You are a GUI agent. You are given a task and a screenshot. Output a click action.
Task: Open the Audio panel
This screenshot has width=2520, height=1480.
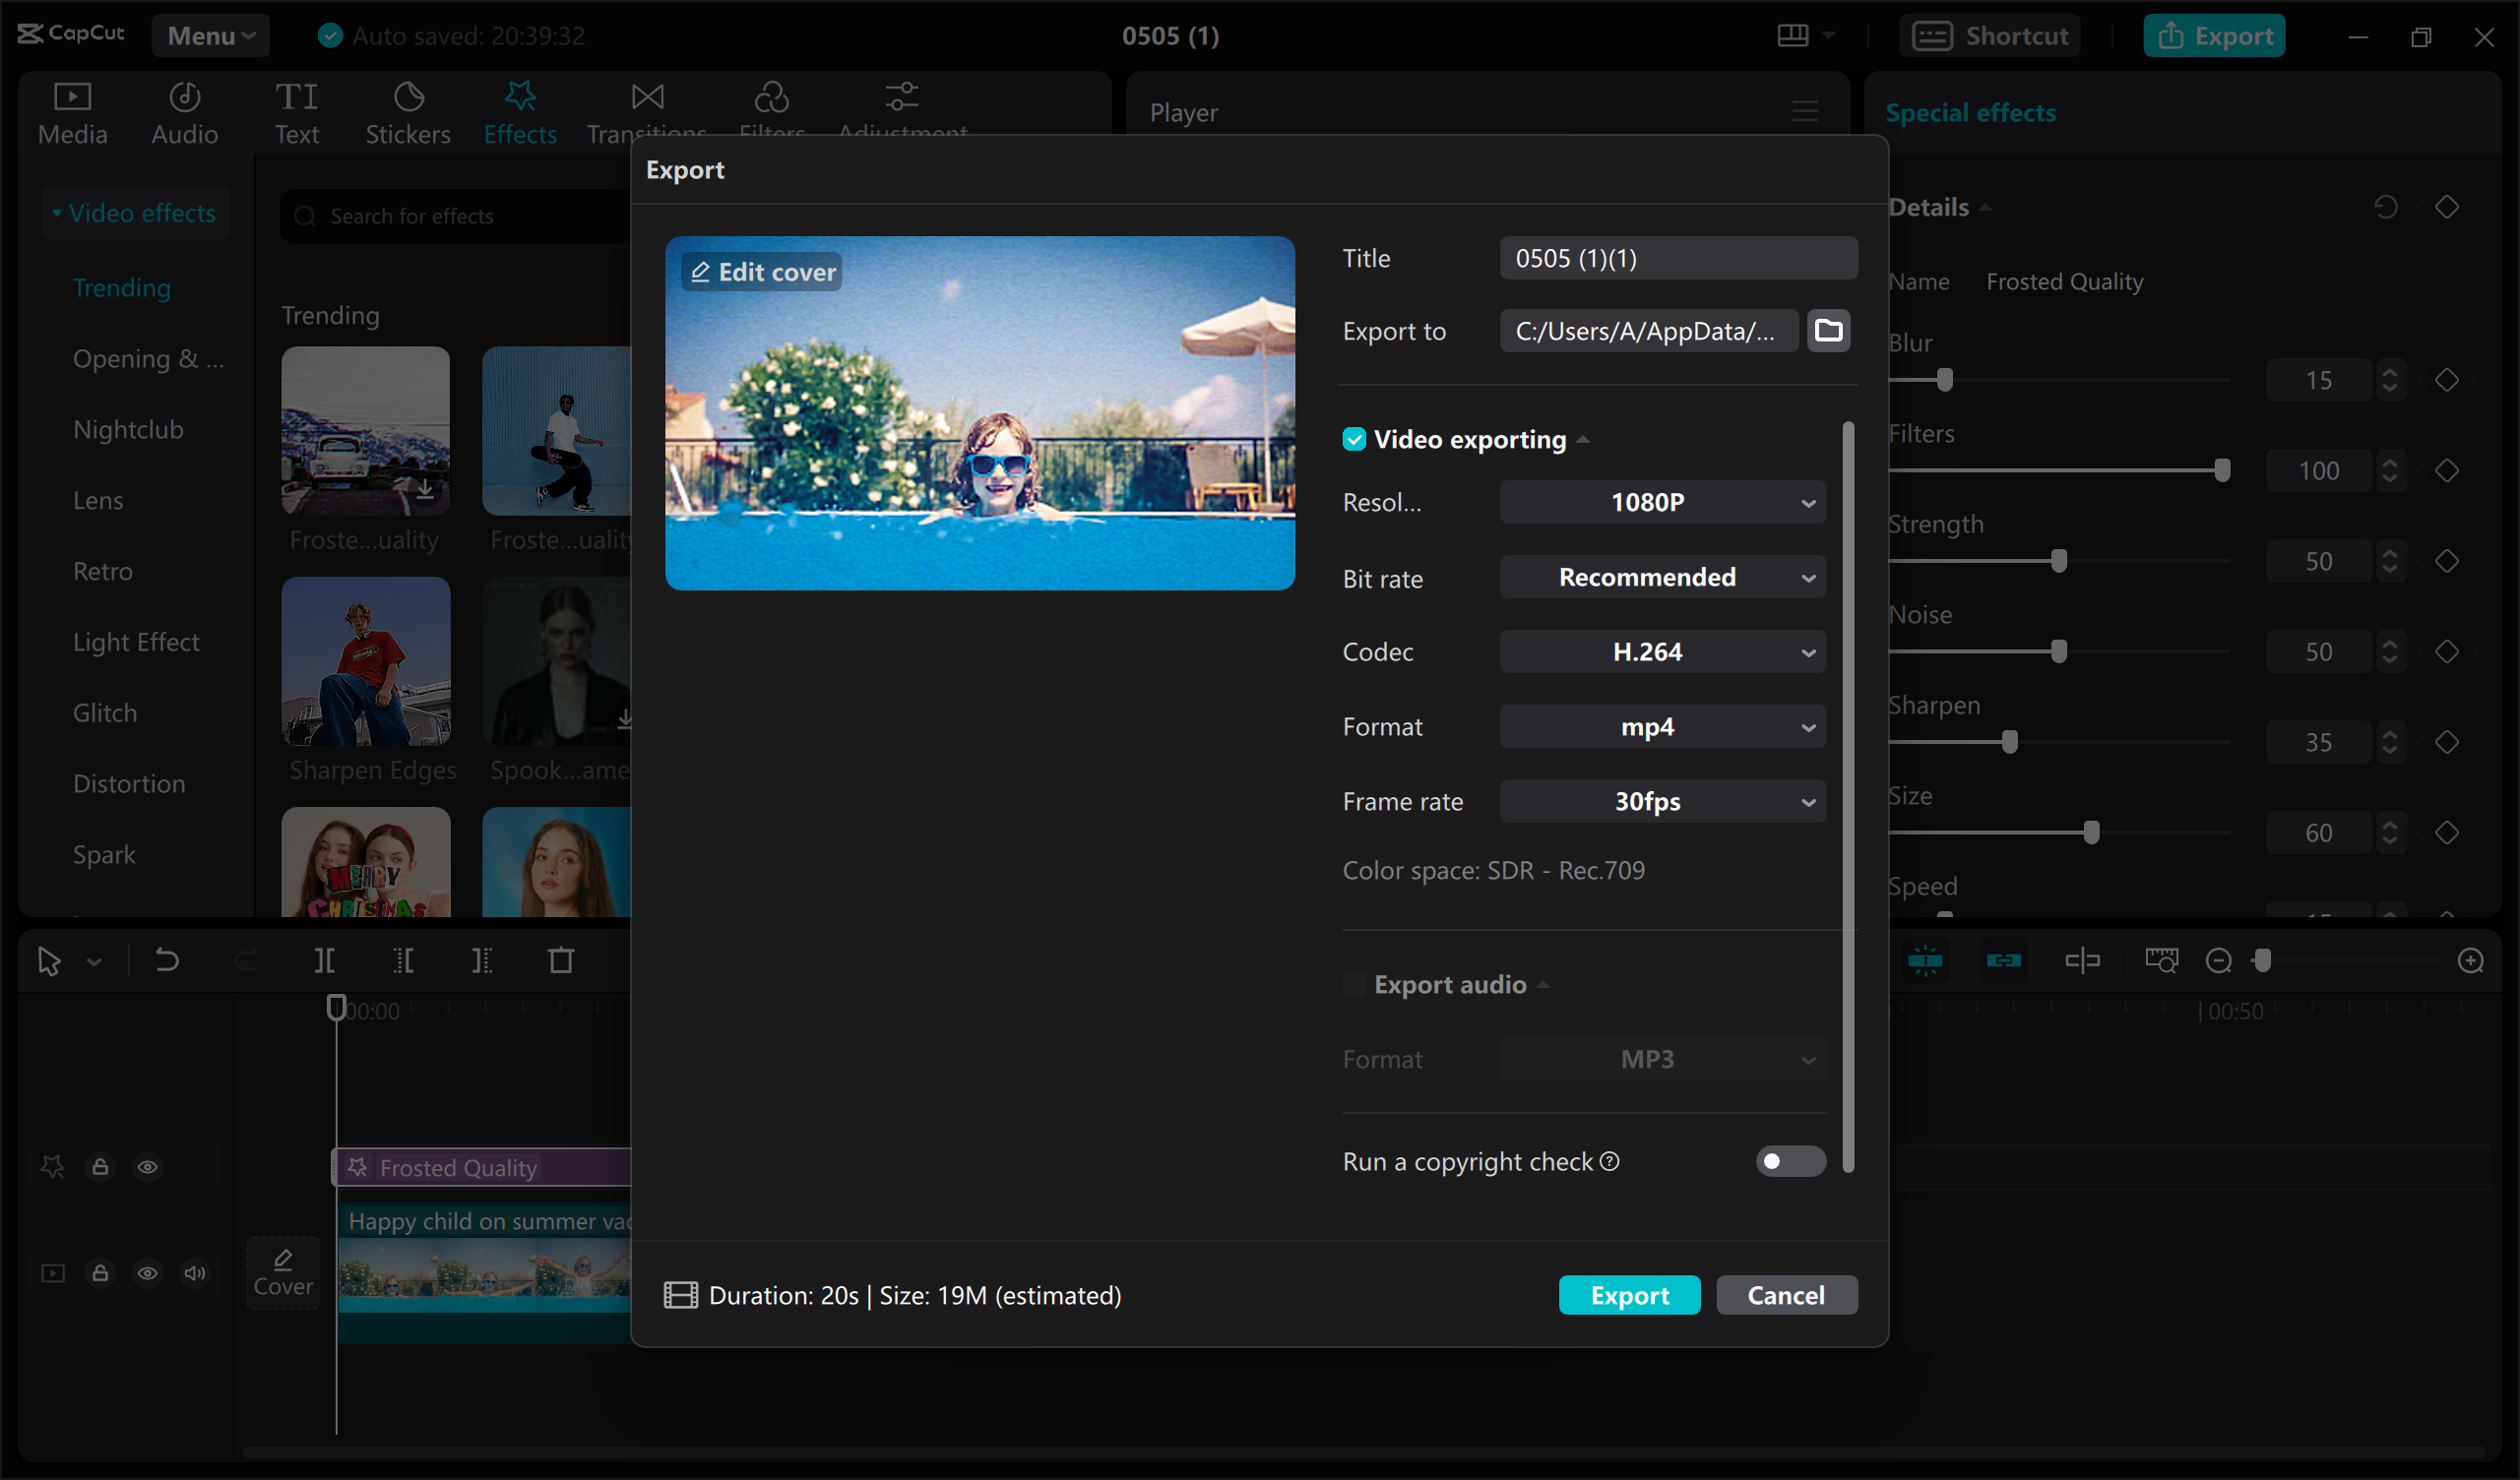point(184,110)
